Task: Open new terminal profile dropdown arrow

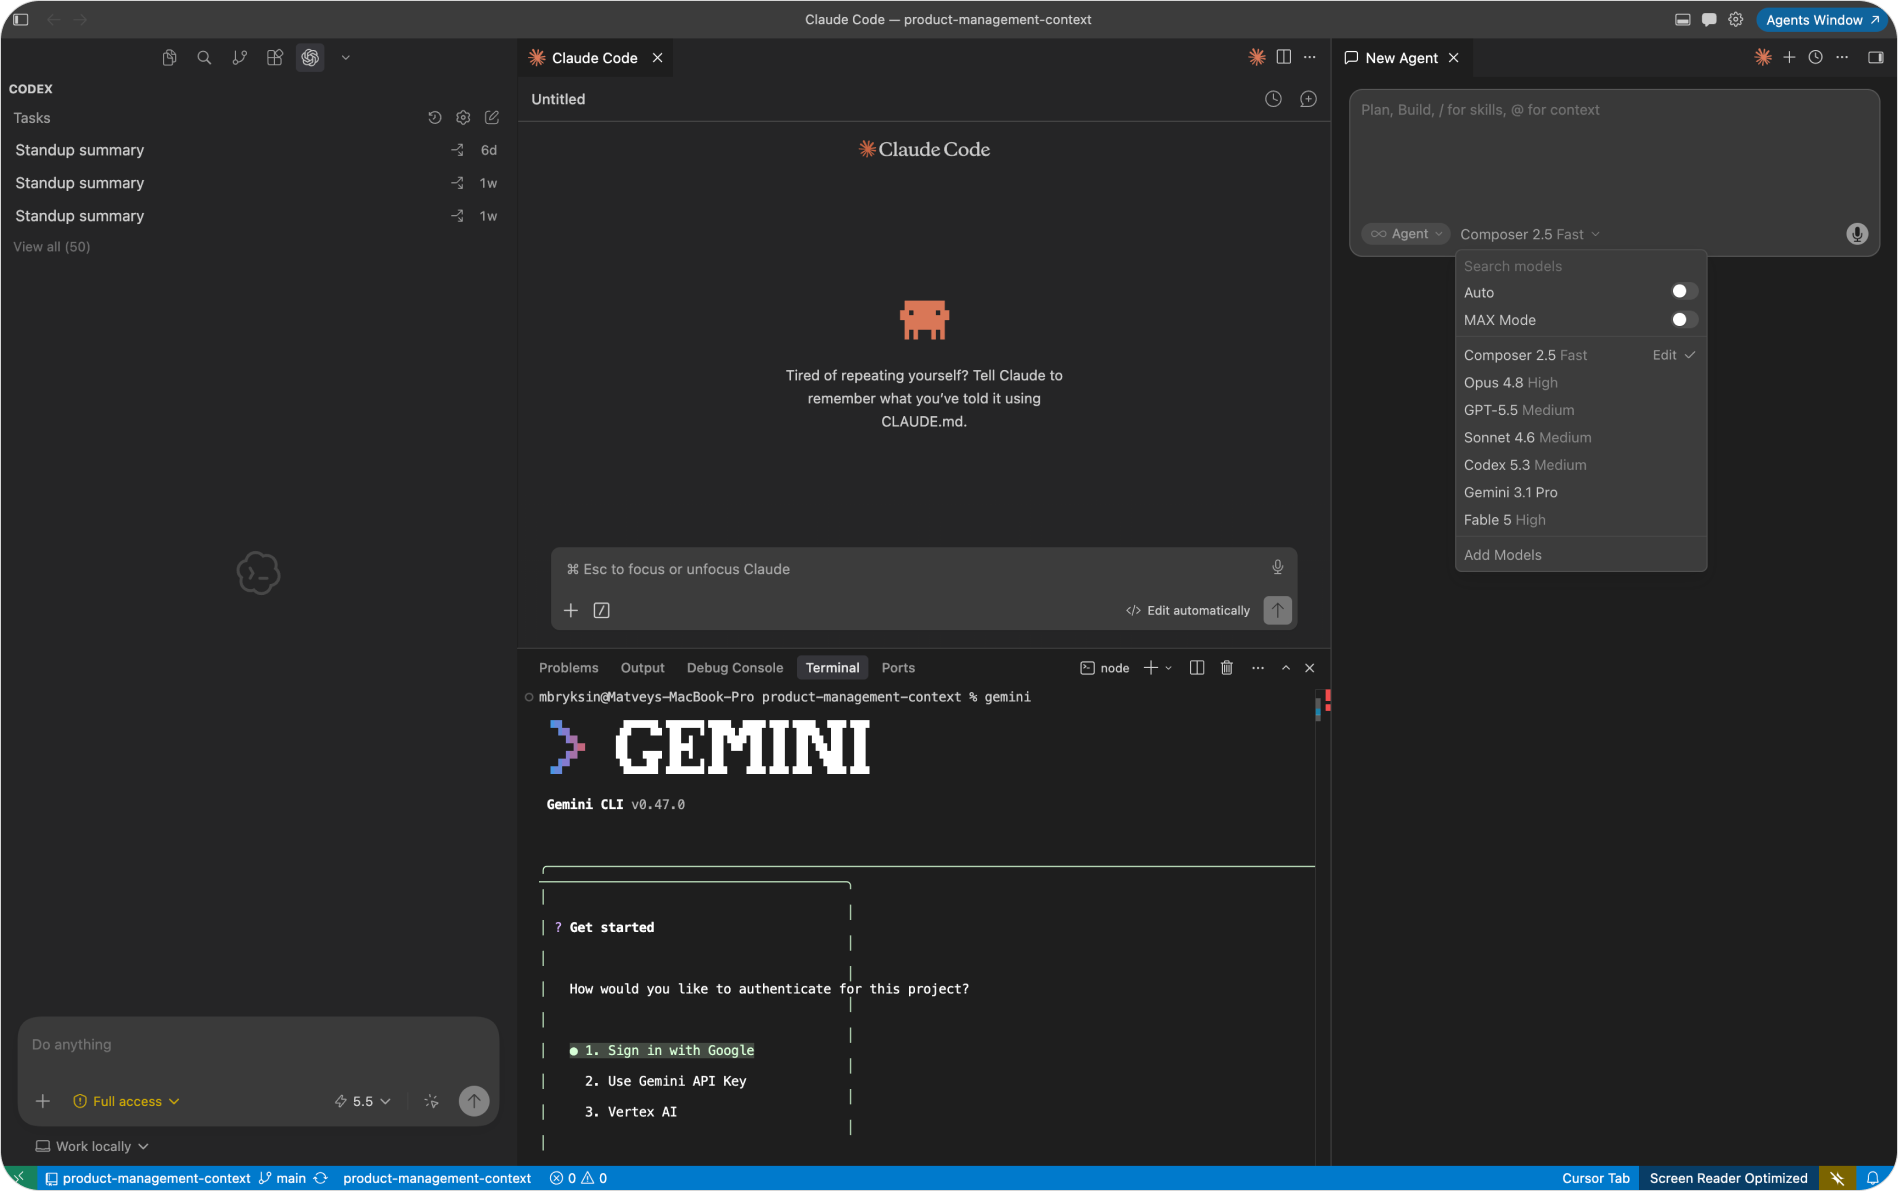Action: [1168, 668]
